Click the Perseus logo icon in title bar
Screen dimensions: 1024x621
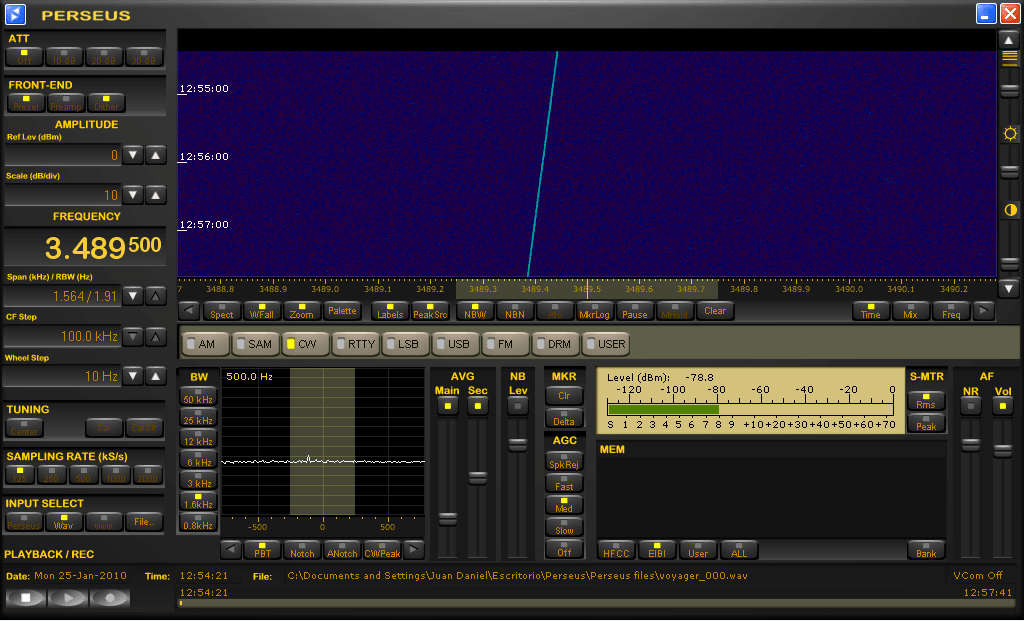[x=15, y=14]
